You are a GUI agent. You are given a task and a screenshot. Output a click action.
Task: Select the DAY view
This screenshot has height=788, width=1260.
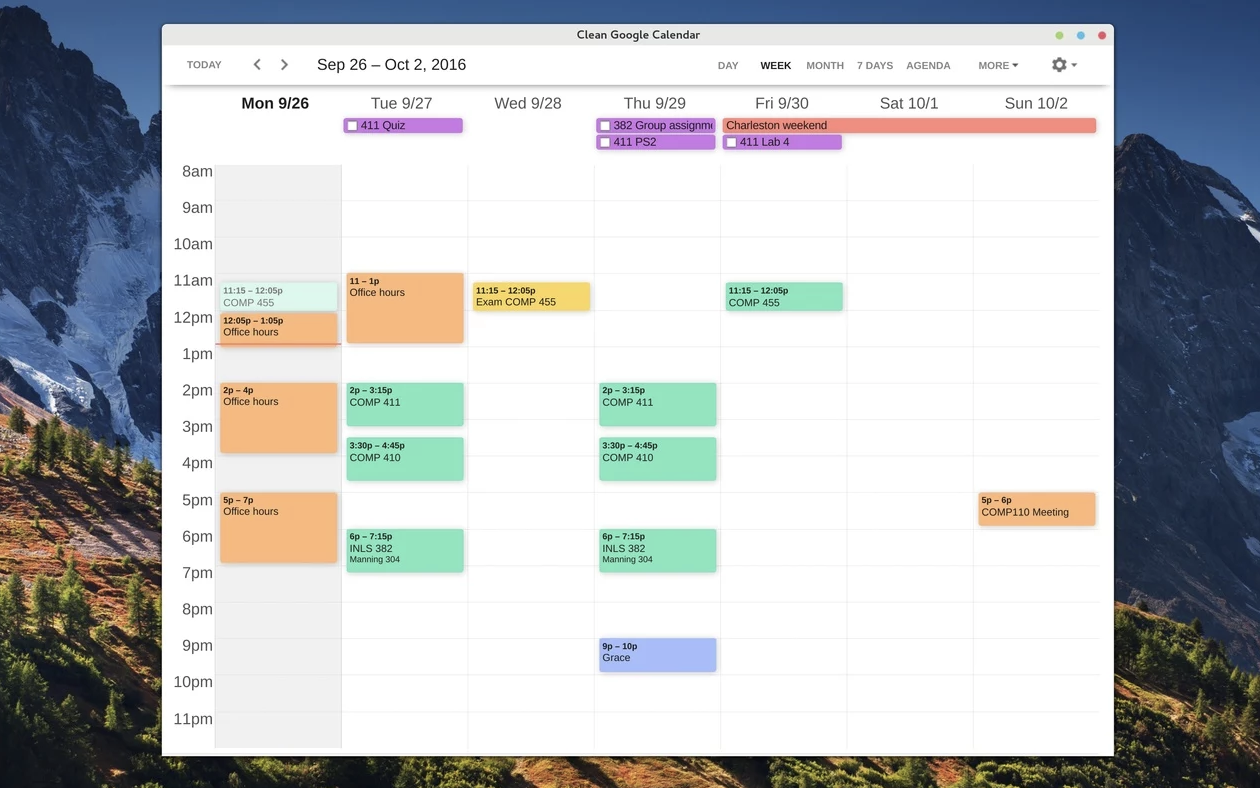[727, 65]
